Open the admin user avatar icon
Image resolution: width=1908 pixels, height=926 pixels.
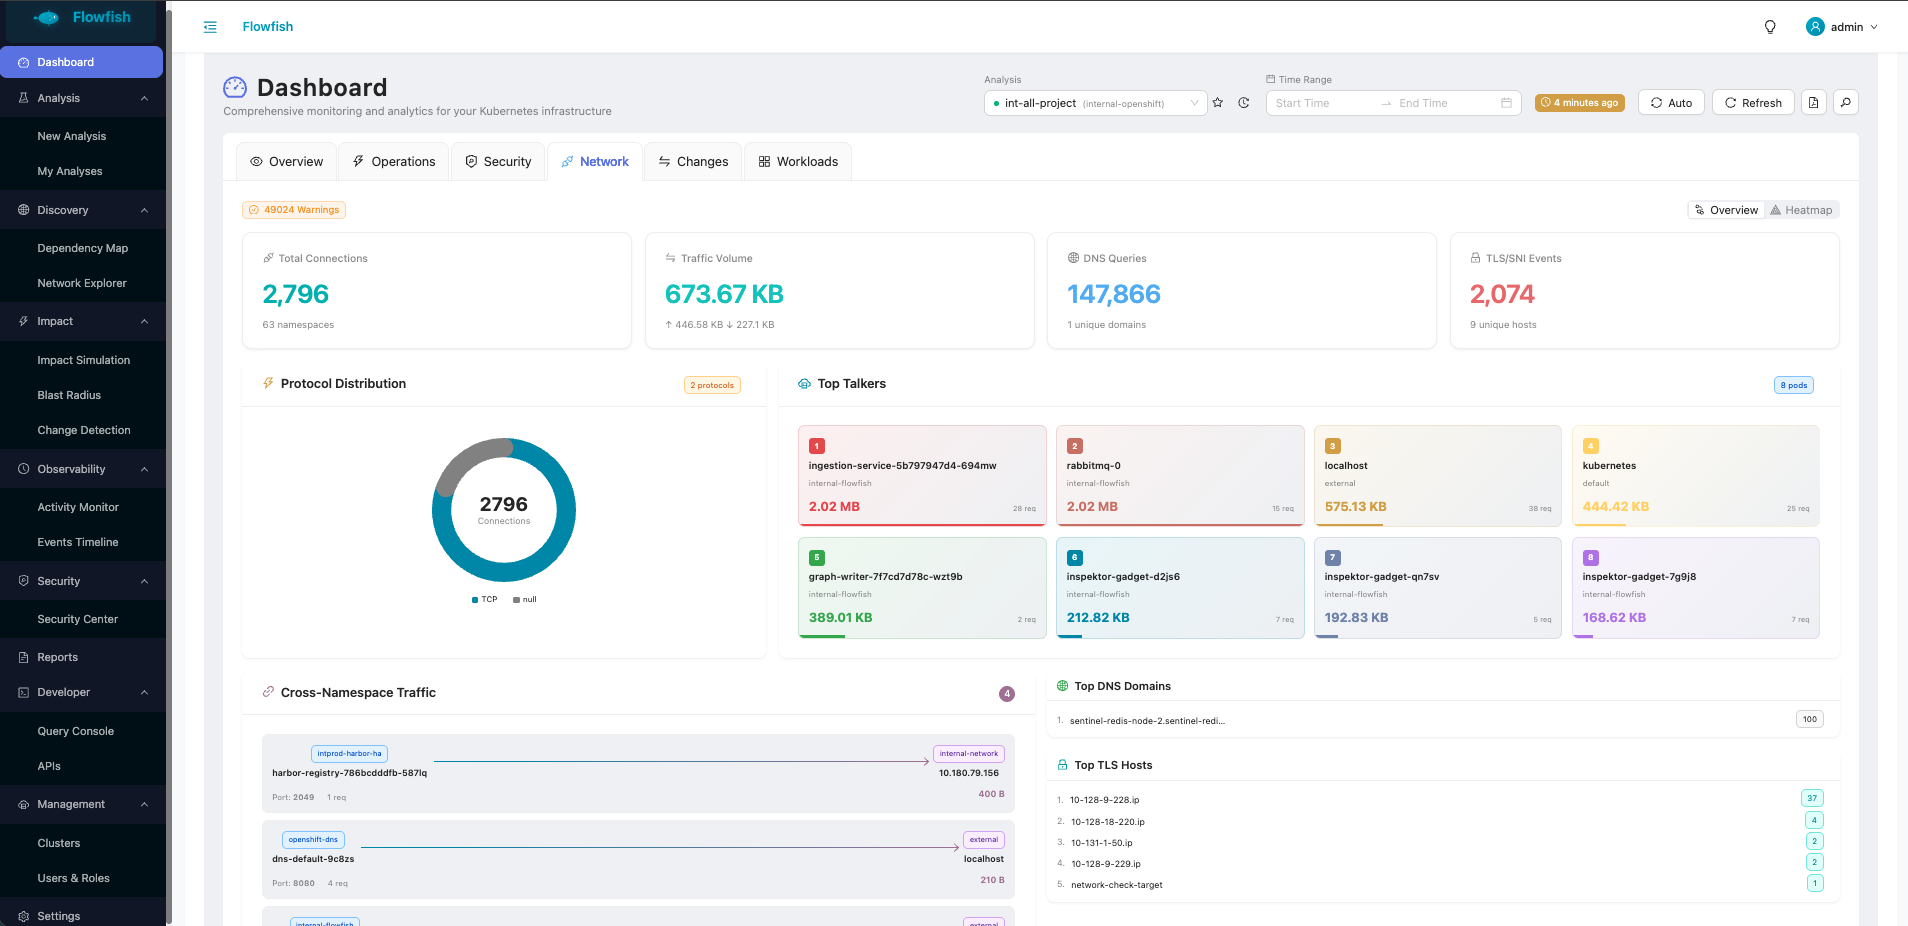(1815, 27)
